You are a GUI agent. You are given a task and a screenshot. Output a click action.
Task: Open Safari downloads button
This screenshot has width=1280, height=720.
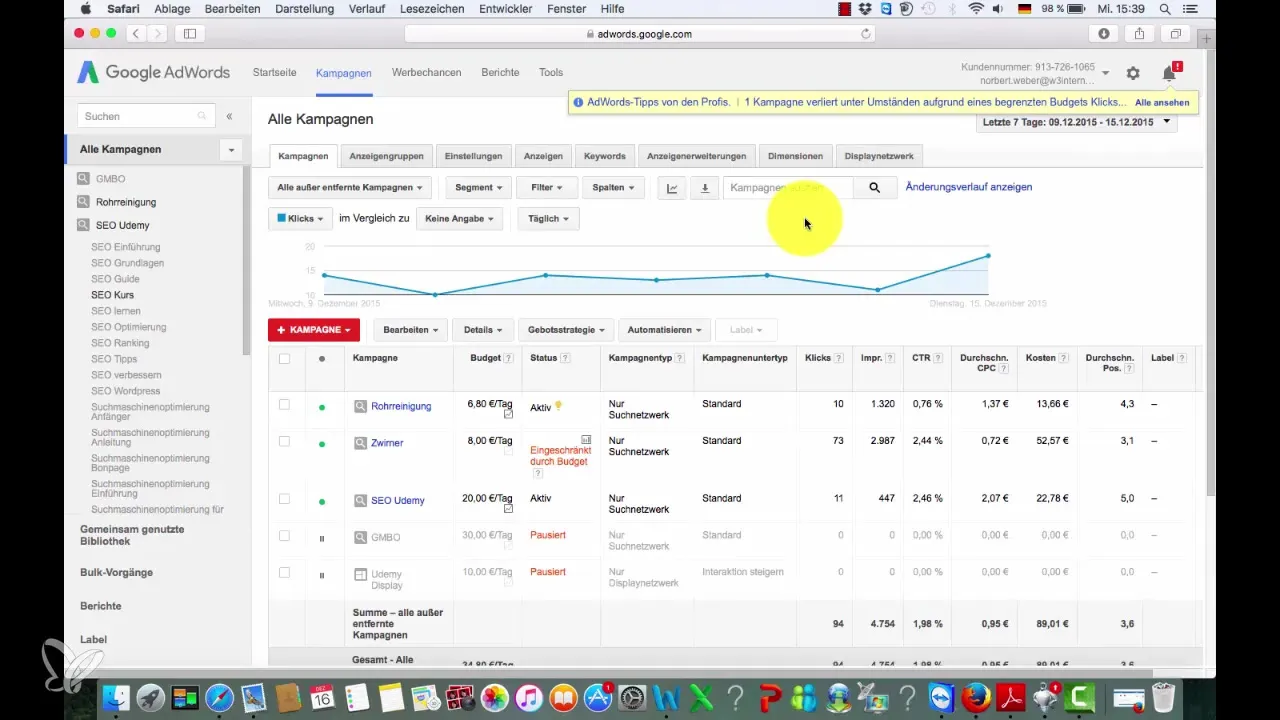pyautogui.click(x=1105, y=33)
